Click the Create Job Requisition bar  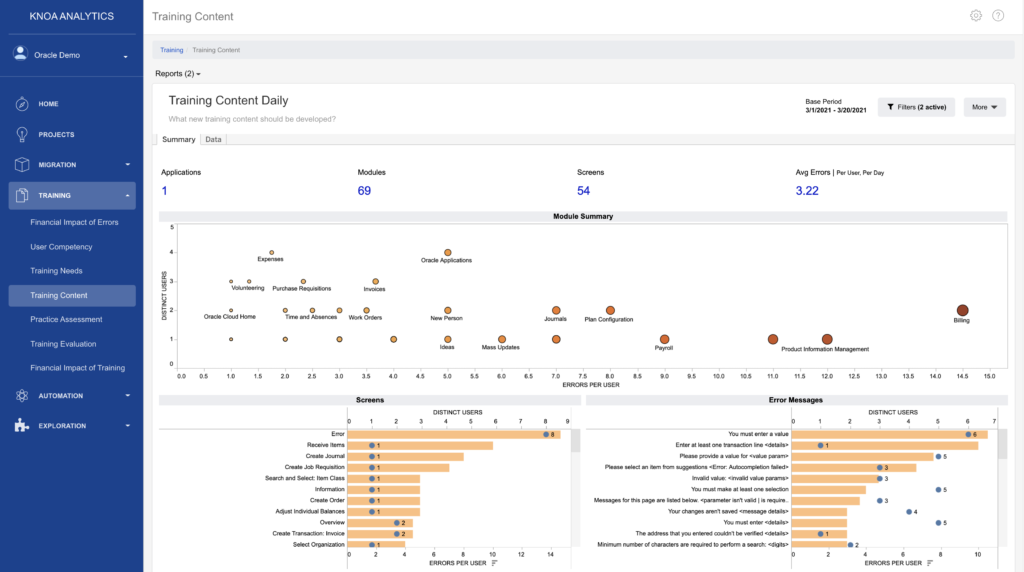tap(398, 468)
